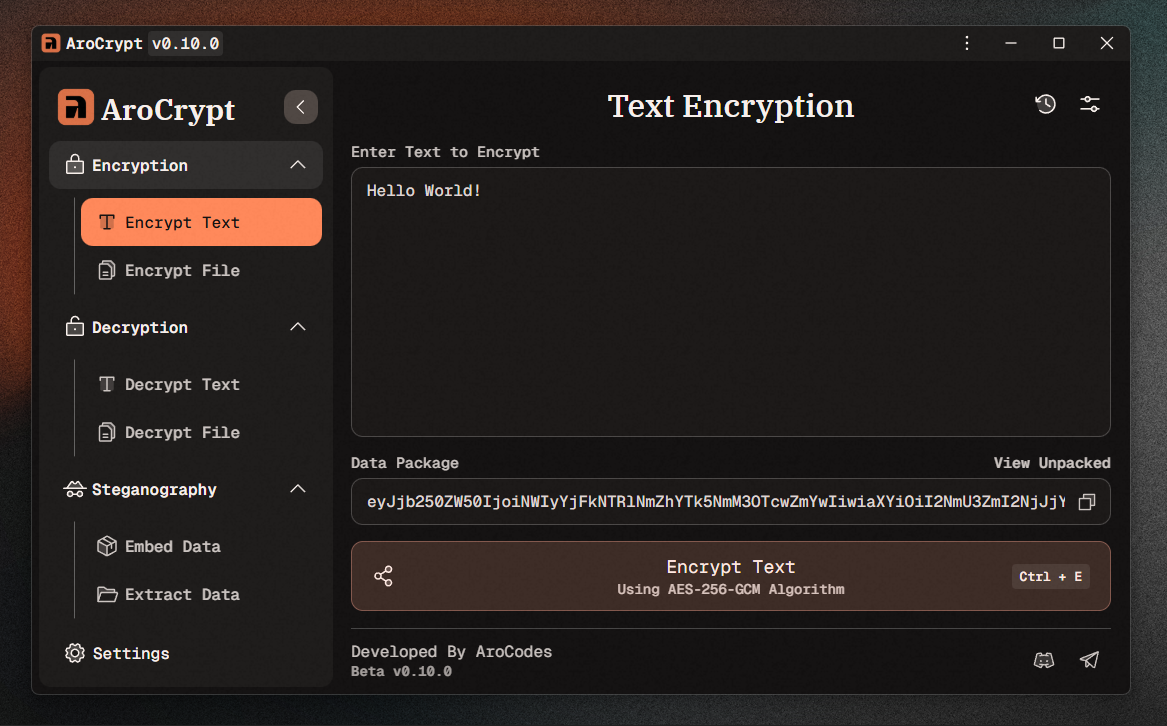
Task: Click the Developed By AroCodes text
Action: (x=452, y=652)
